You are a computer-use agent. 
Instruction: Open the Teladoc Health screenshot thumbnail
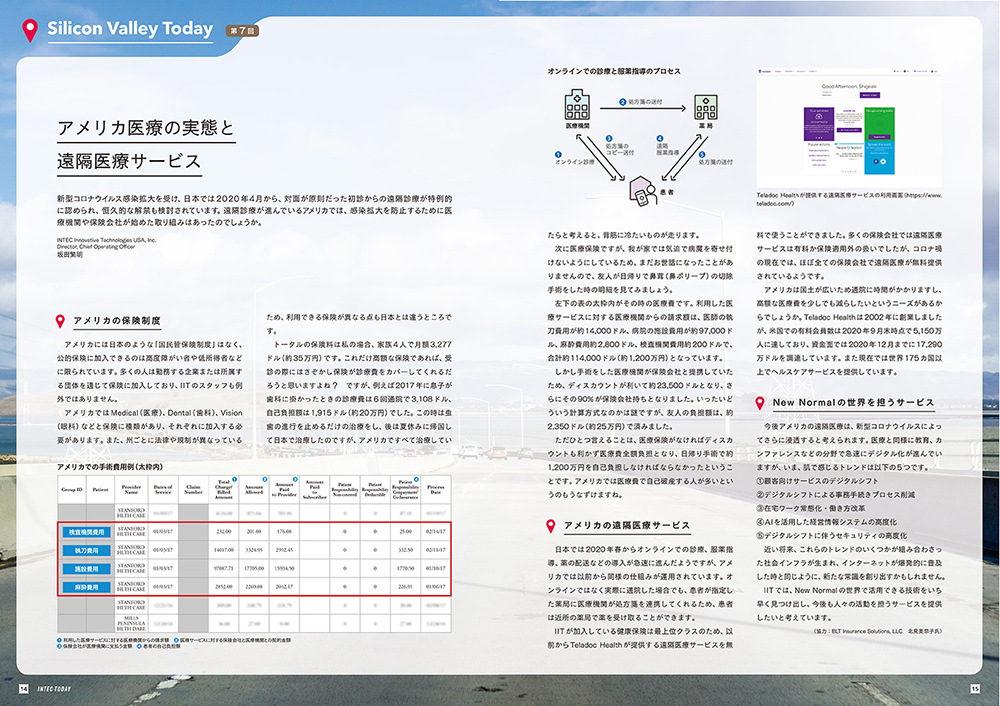849,128
